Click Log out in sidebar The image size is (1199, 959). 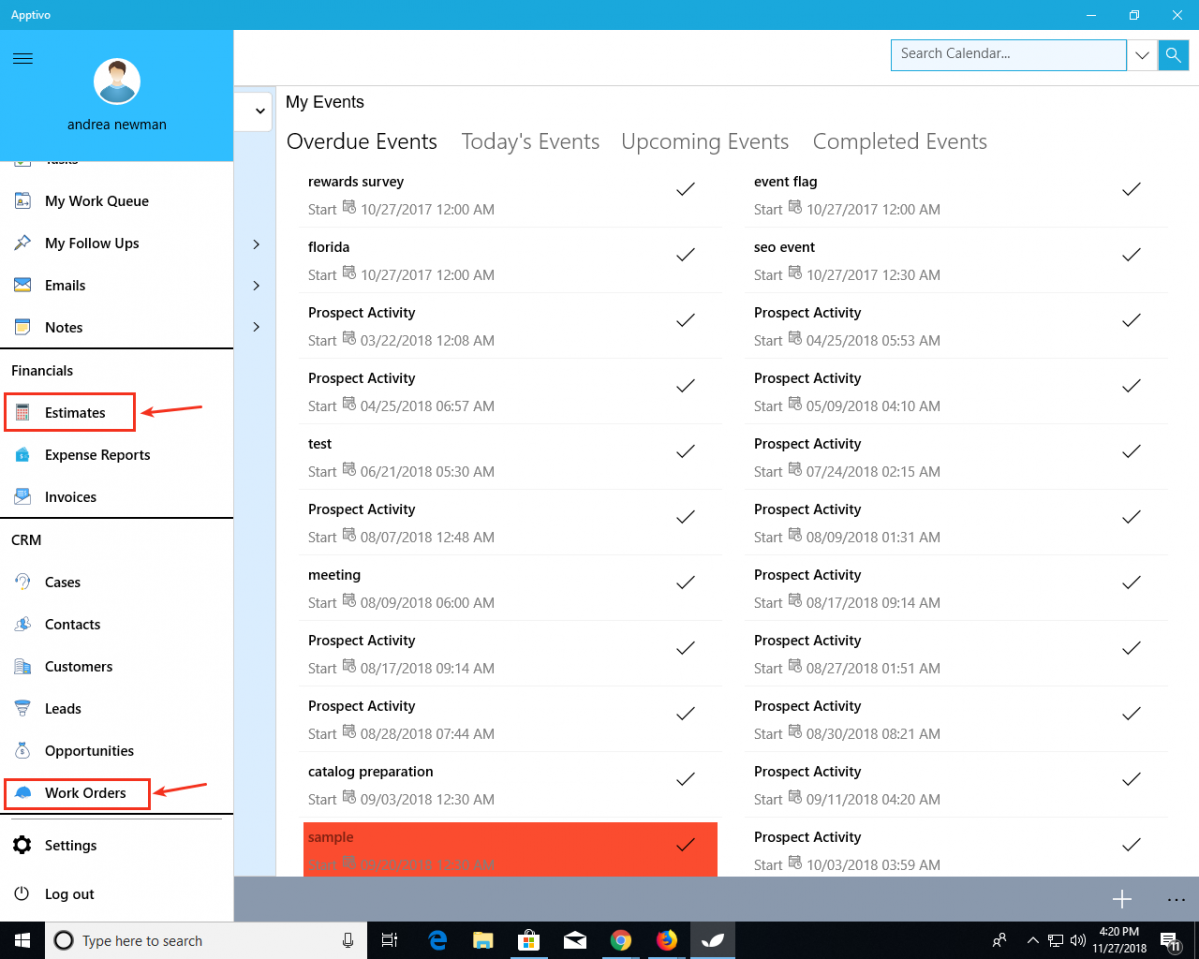coord(69,894)
